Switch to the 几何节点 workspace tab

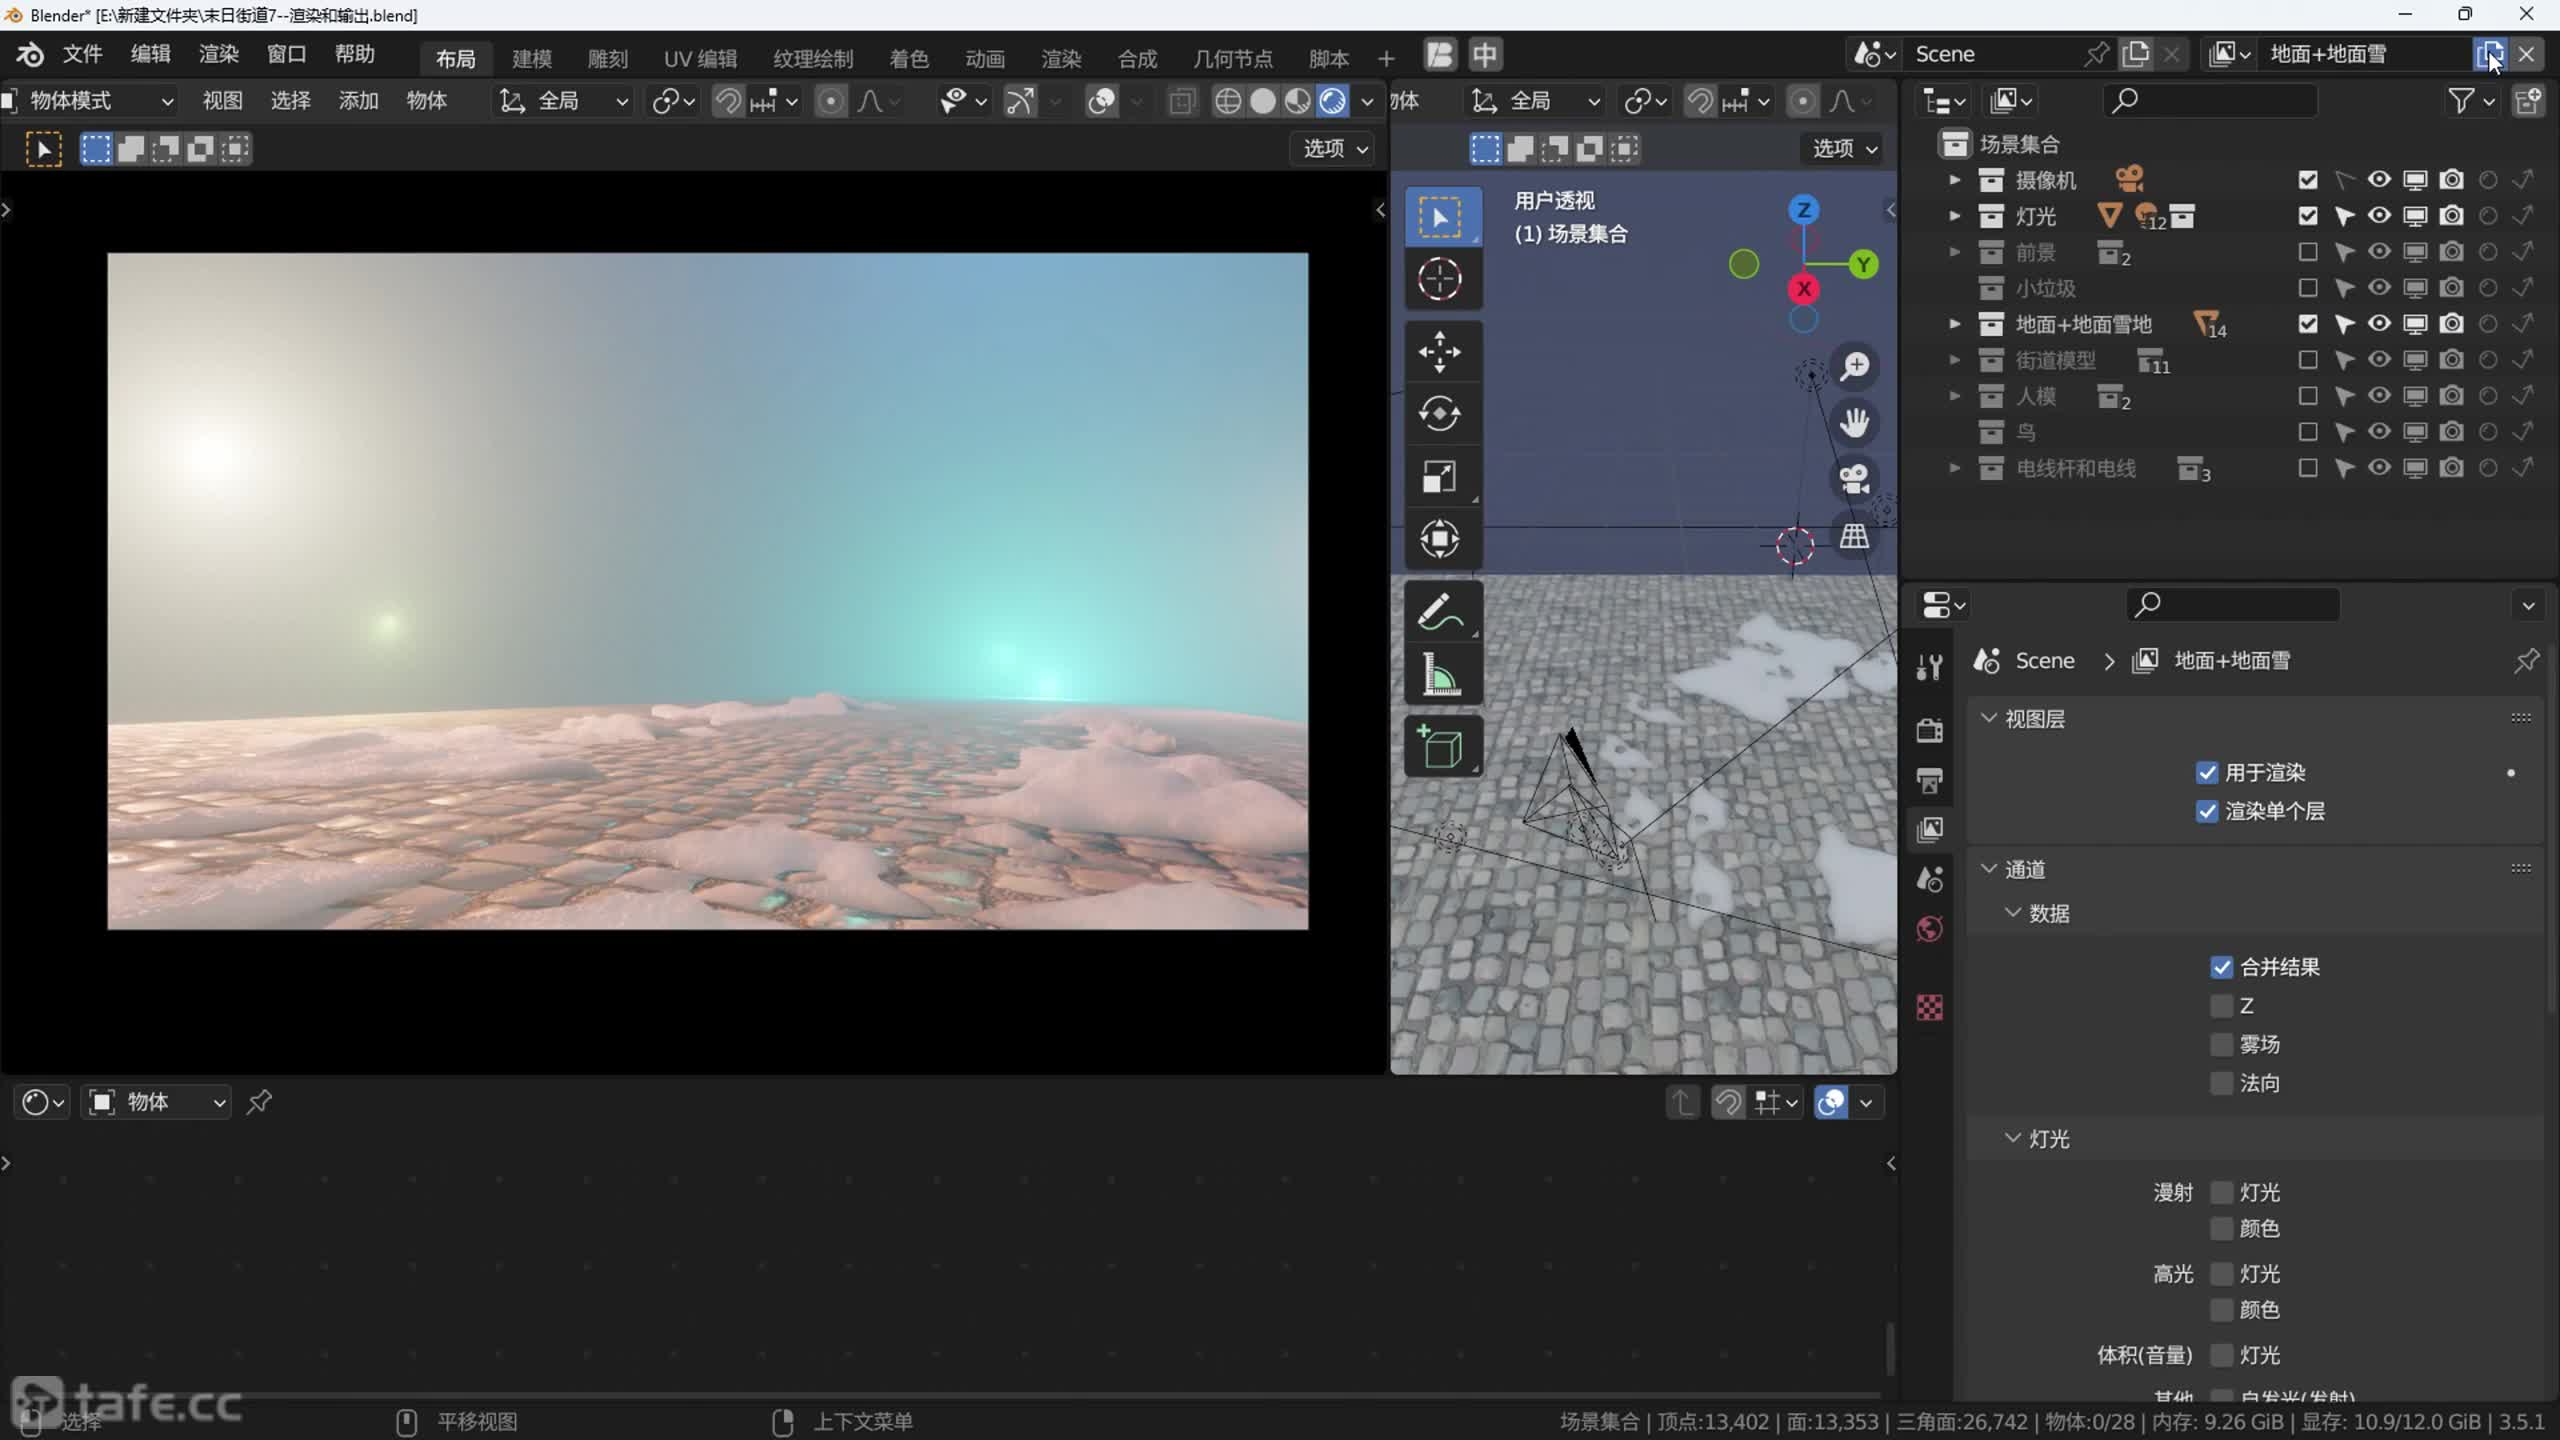pos(1233,58)
